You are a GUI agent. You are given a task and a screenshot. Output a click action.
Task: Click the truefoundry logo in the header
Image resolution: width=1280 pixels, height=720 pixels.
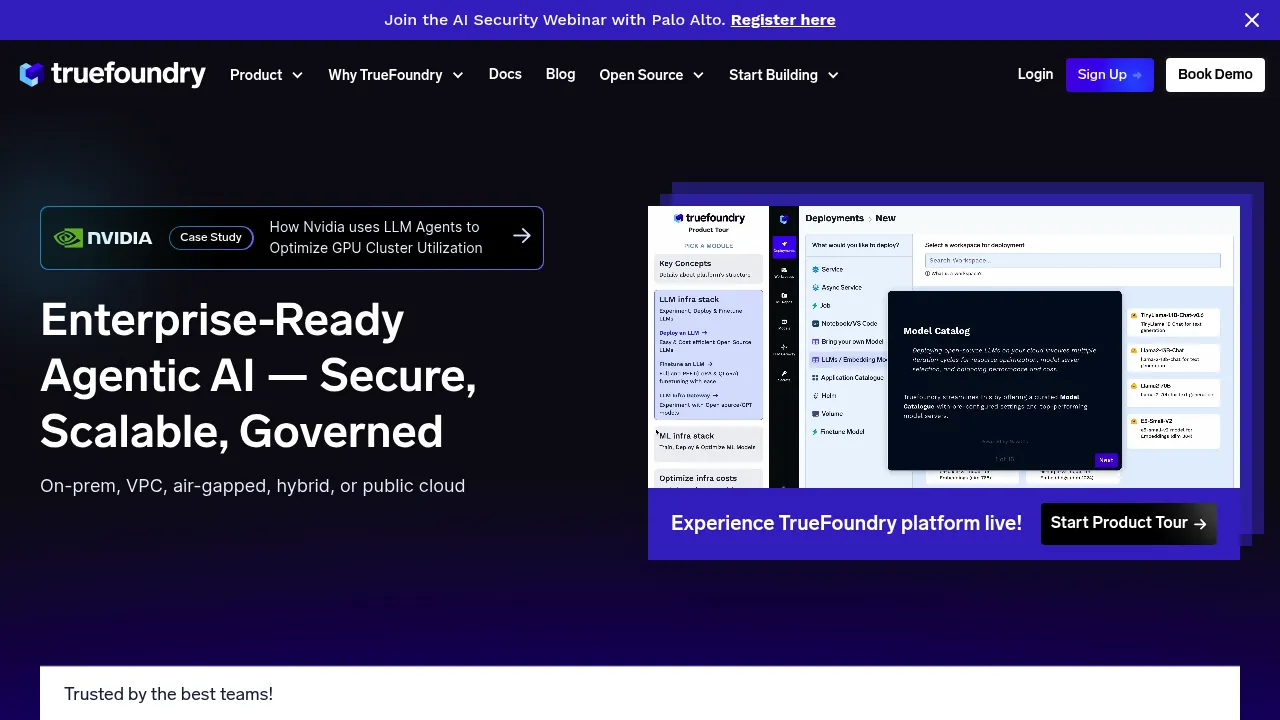point(112,74)
